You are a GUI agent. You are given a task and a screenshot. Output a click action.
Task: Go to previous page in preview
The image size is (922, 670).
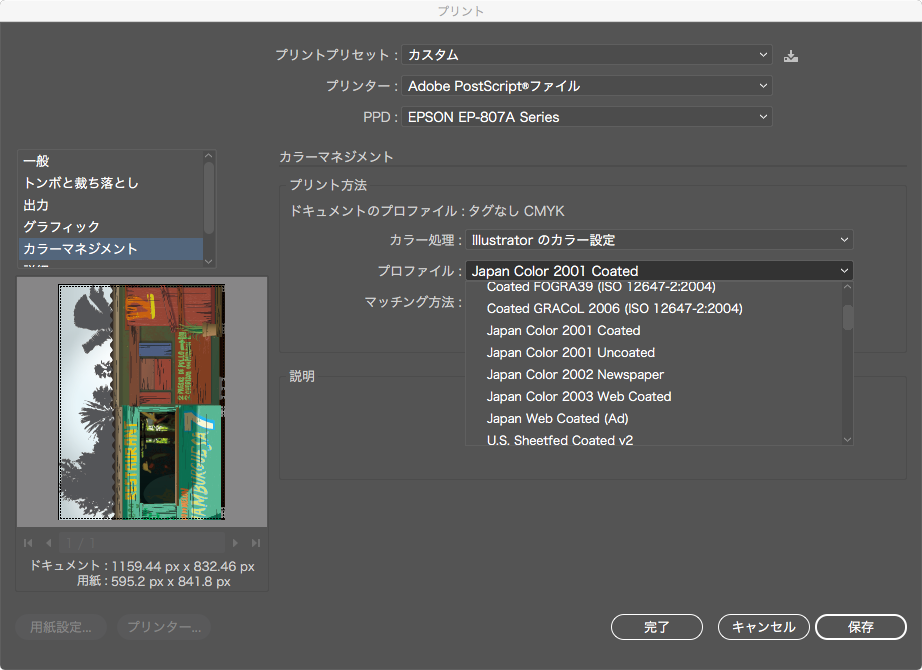tap(48, 543)
